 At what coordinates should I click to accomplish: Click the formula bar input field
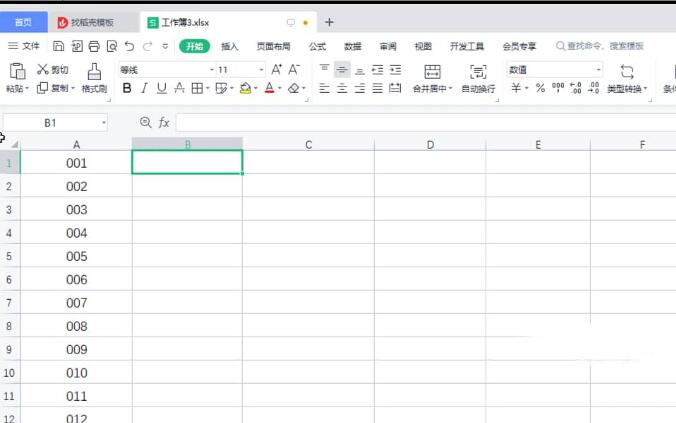click(426, 123)
